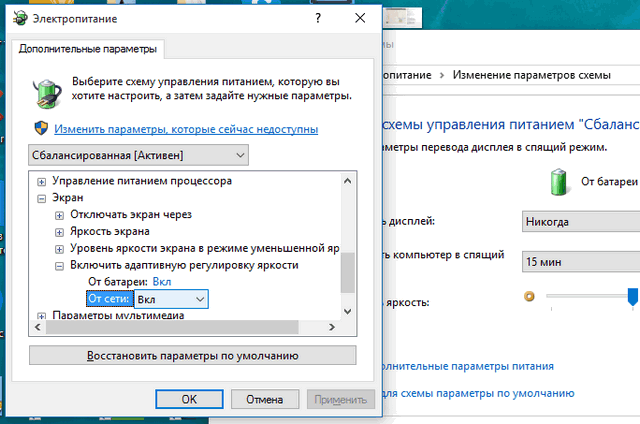Image resolution: width=640 pixels, height=424 pixels.
Task: Click Включить адаптивную регулировку яркости text
Action: [184, 265]
